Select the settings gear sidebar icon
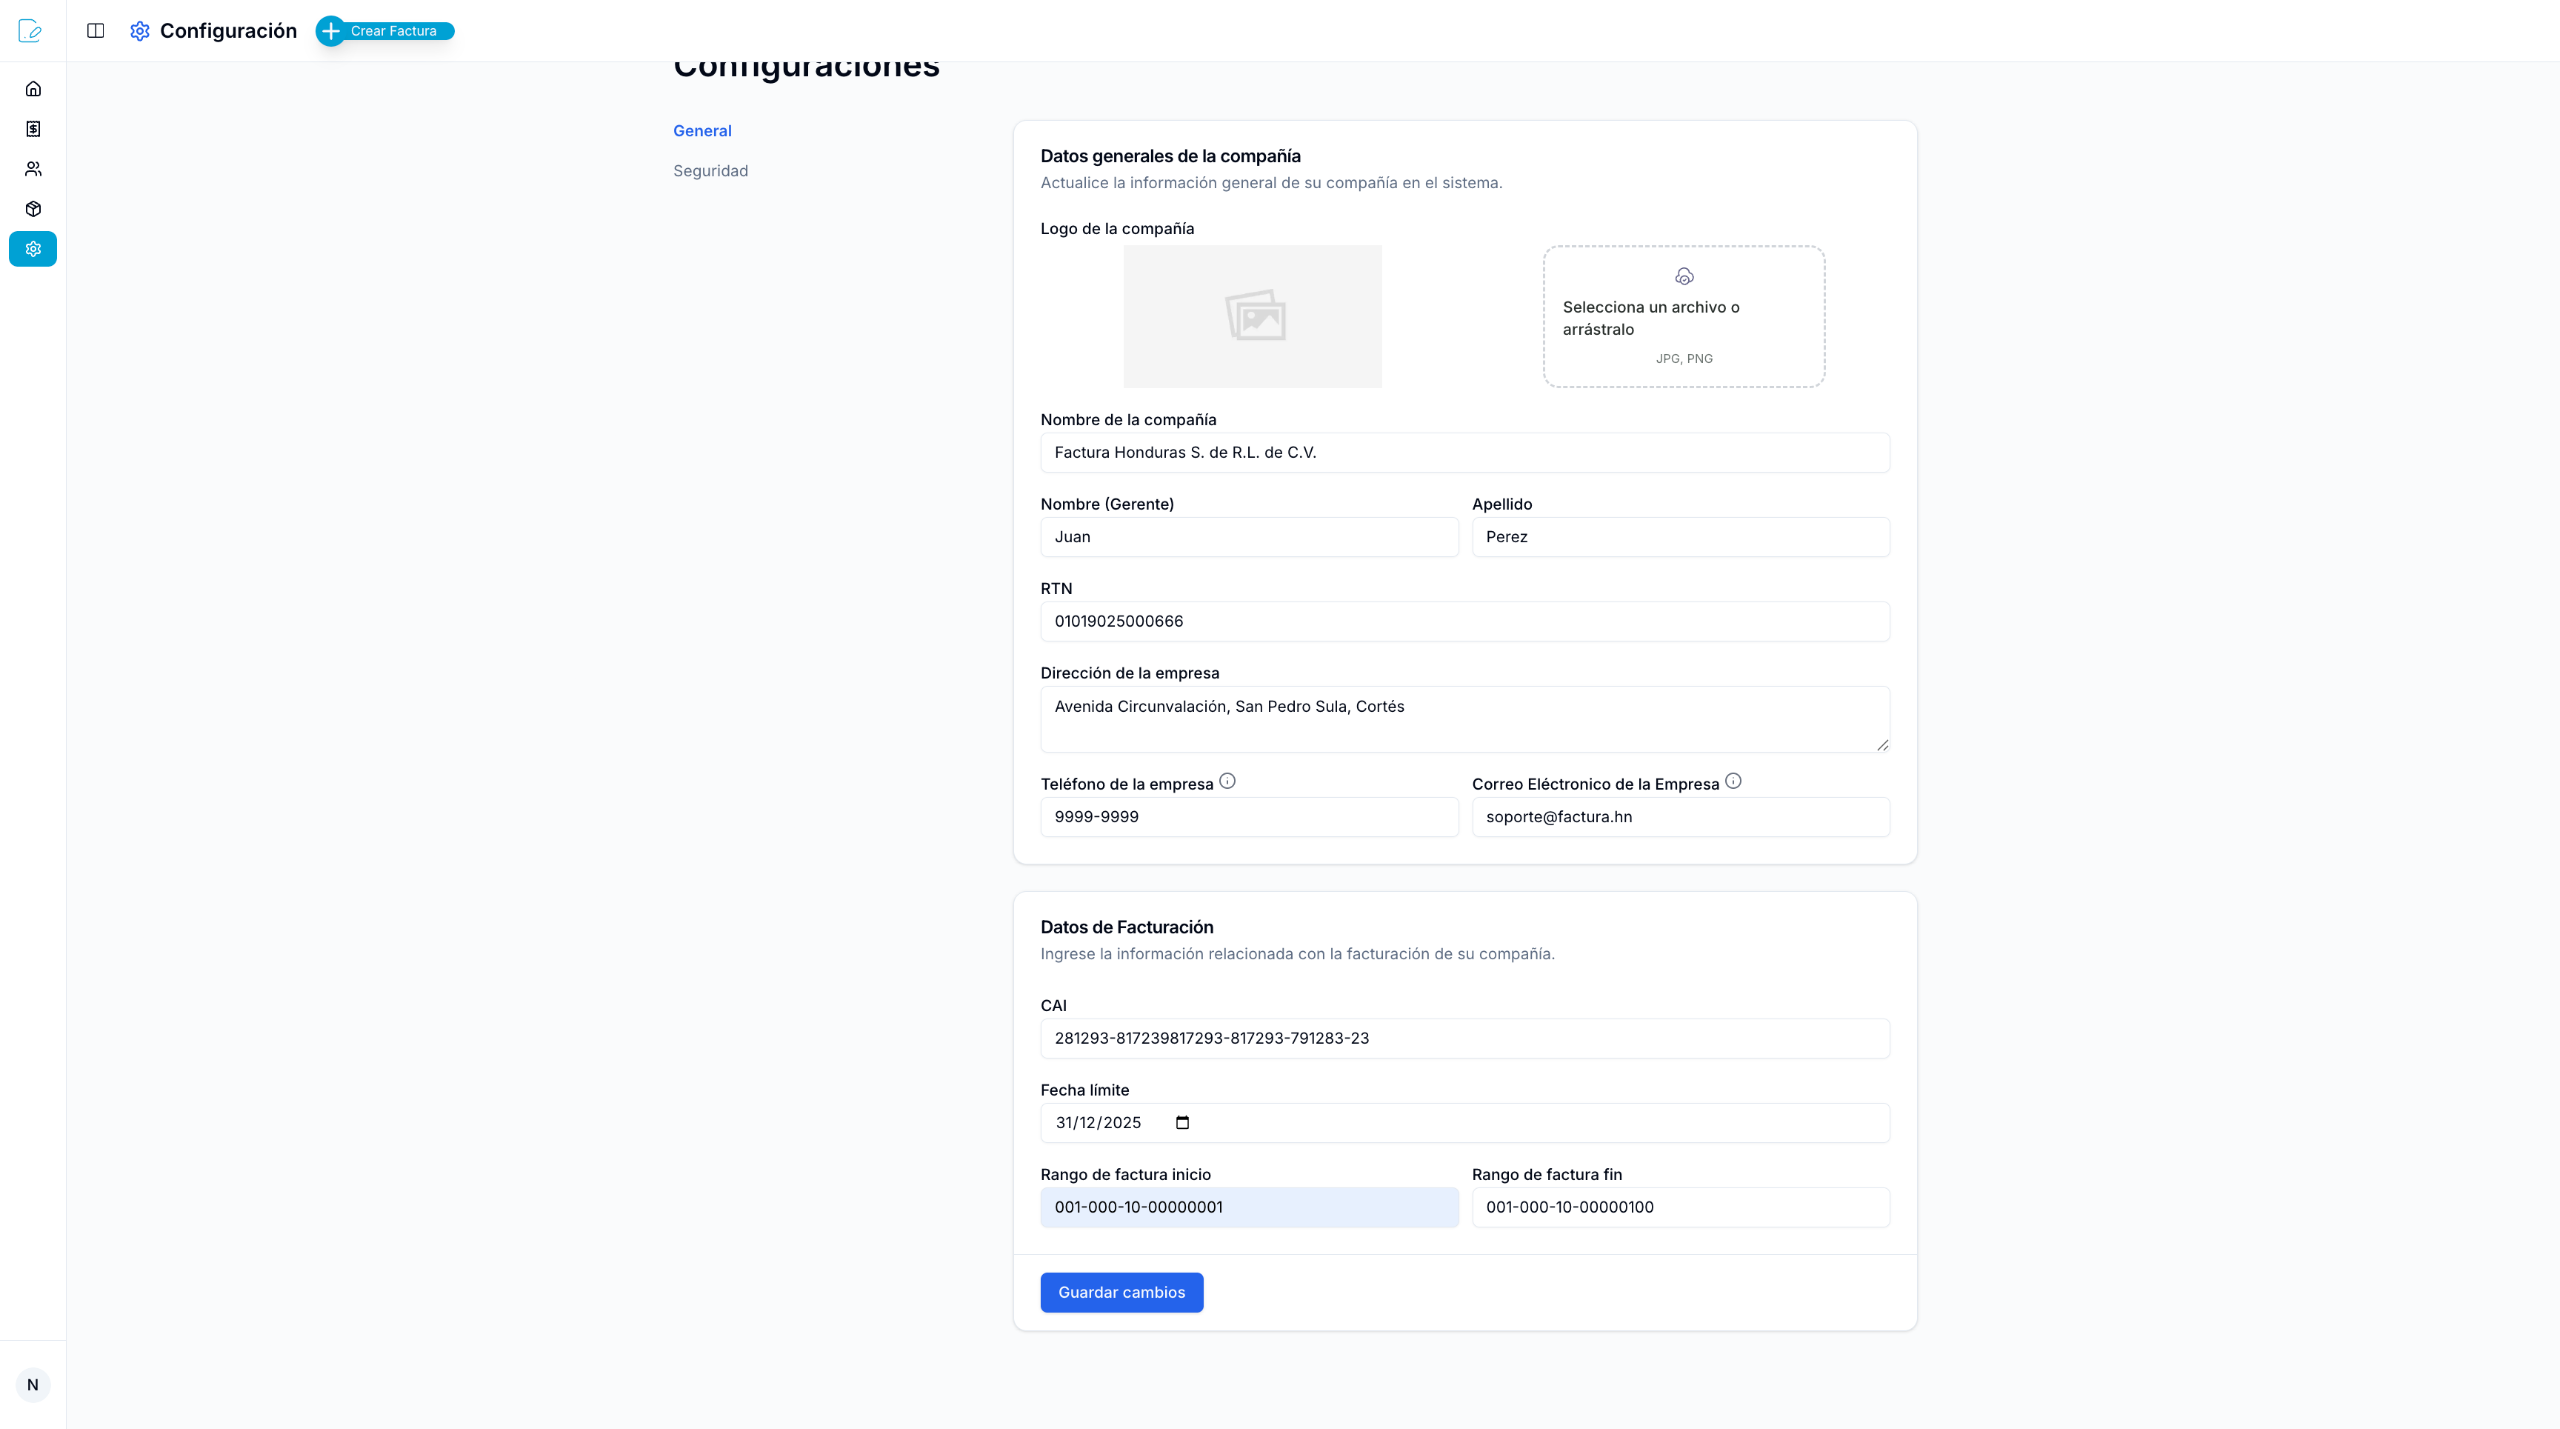The width and height of the screenshot is (2560, 1429). pos(33,249)
